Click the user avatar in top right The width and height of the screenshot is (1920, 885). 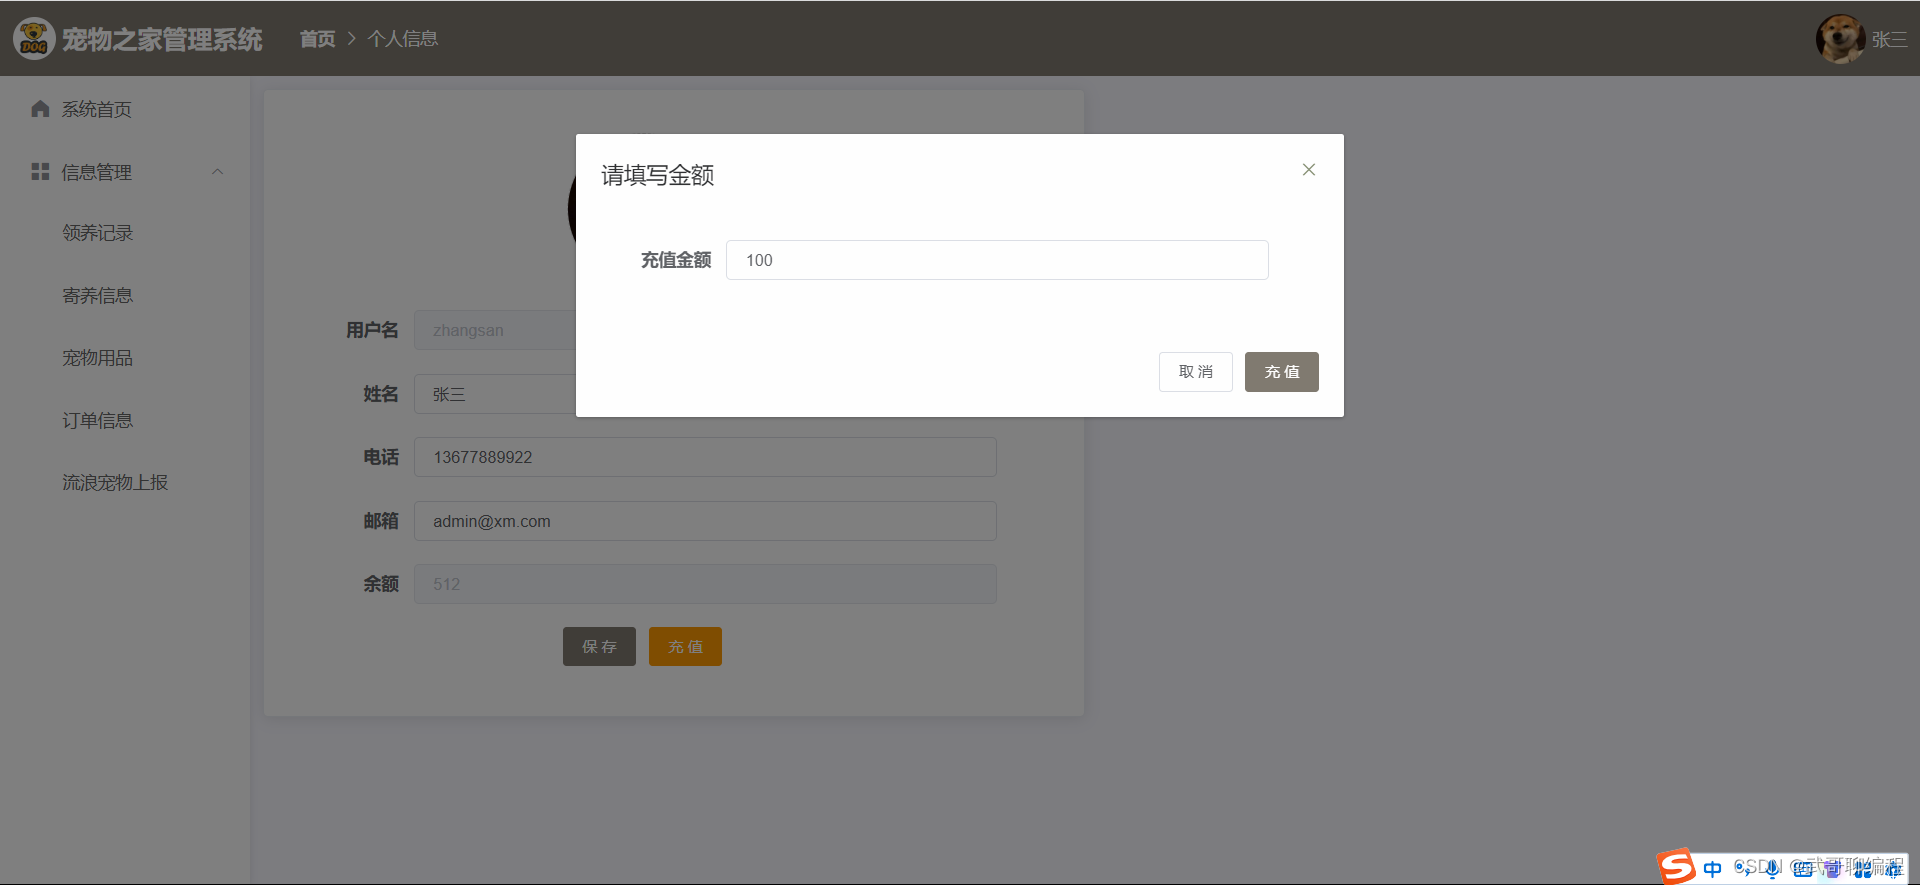1840,39
